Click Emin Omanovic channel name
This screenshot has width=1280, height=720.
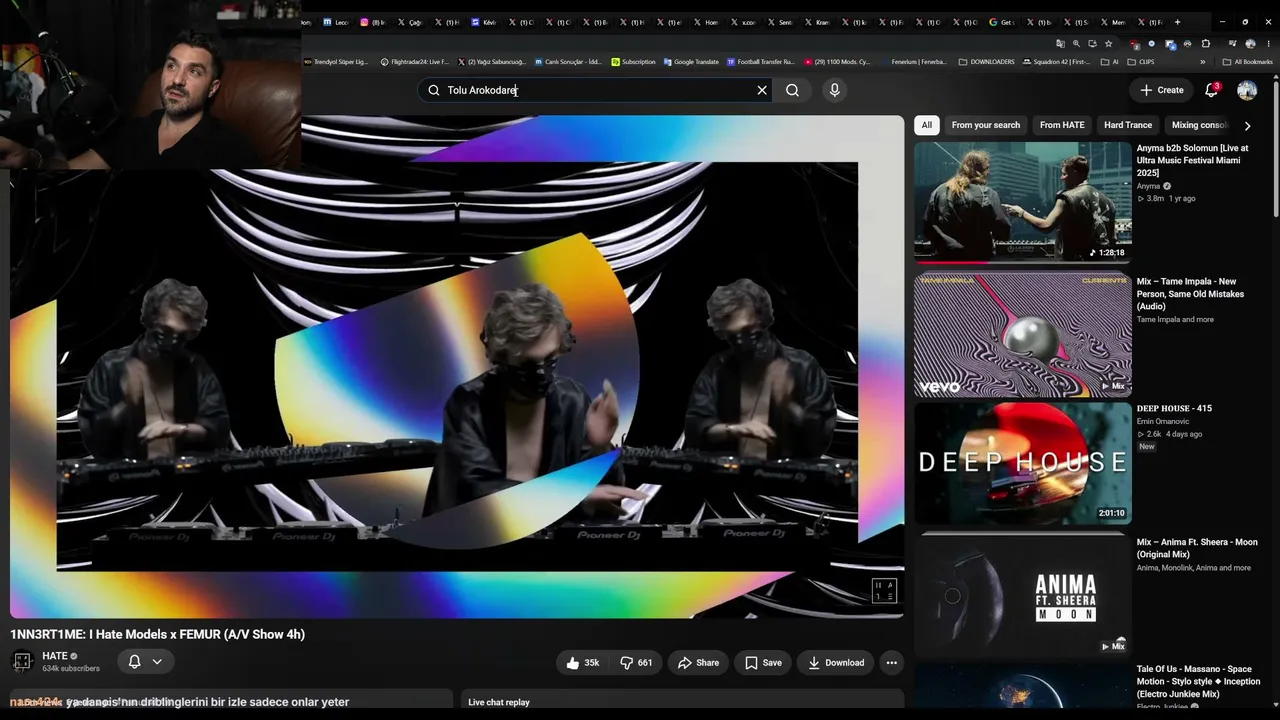tap(1163, 422)
